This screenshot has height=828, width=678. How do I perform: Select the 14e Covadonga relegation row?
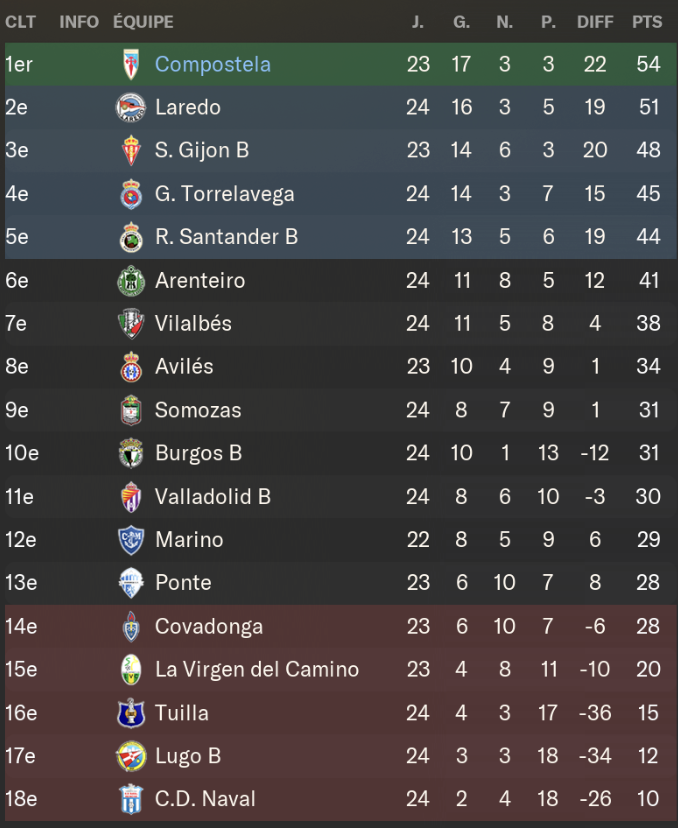(x=339, y=626)
